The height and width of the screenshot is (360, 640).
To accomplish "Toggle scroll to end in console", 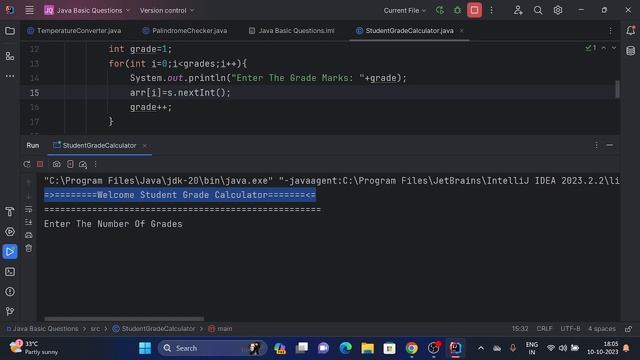I will tap(29, 222).
